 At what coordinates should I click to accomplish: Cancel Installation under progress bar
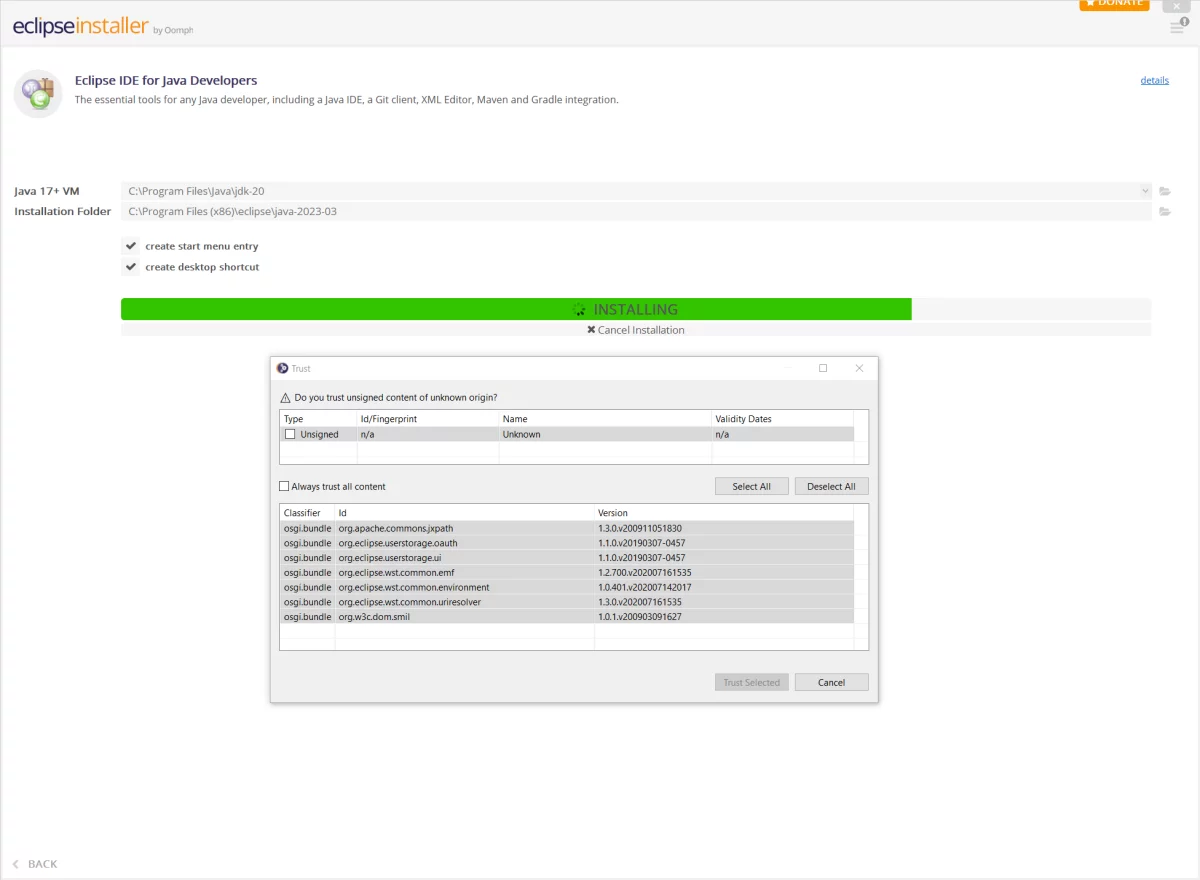click(636, 330)
